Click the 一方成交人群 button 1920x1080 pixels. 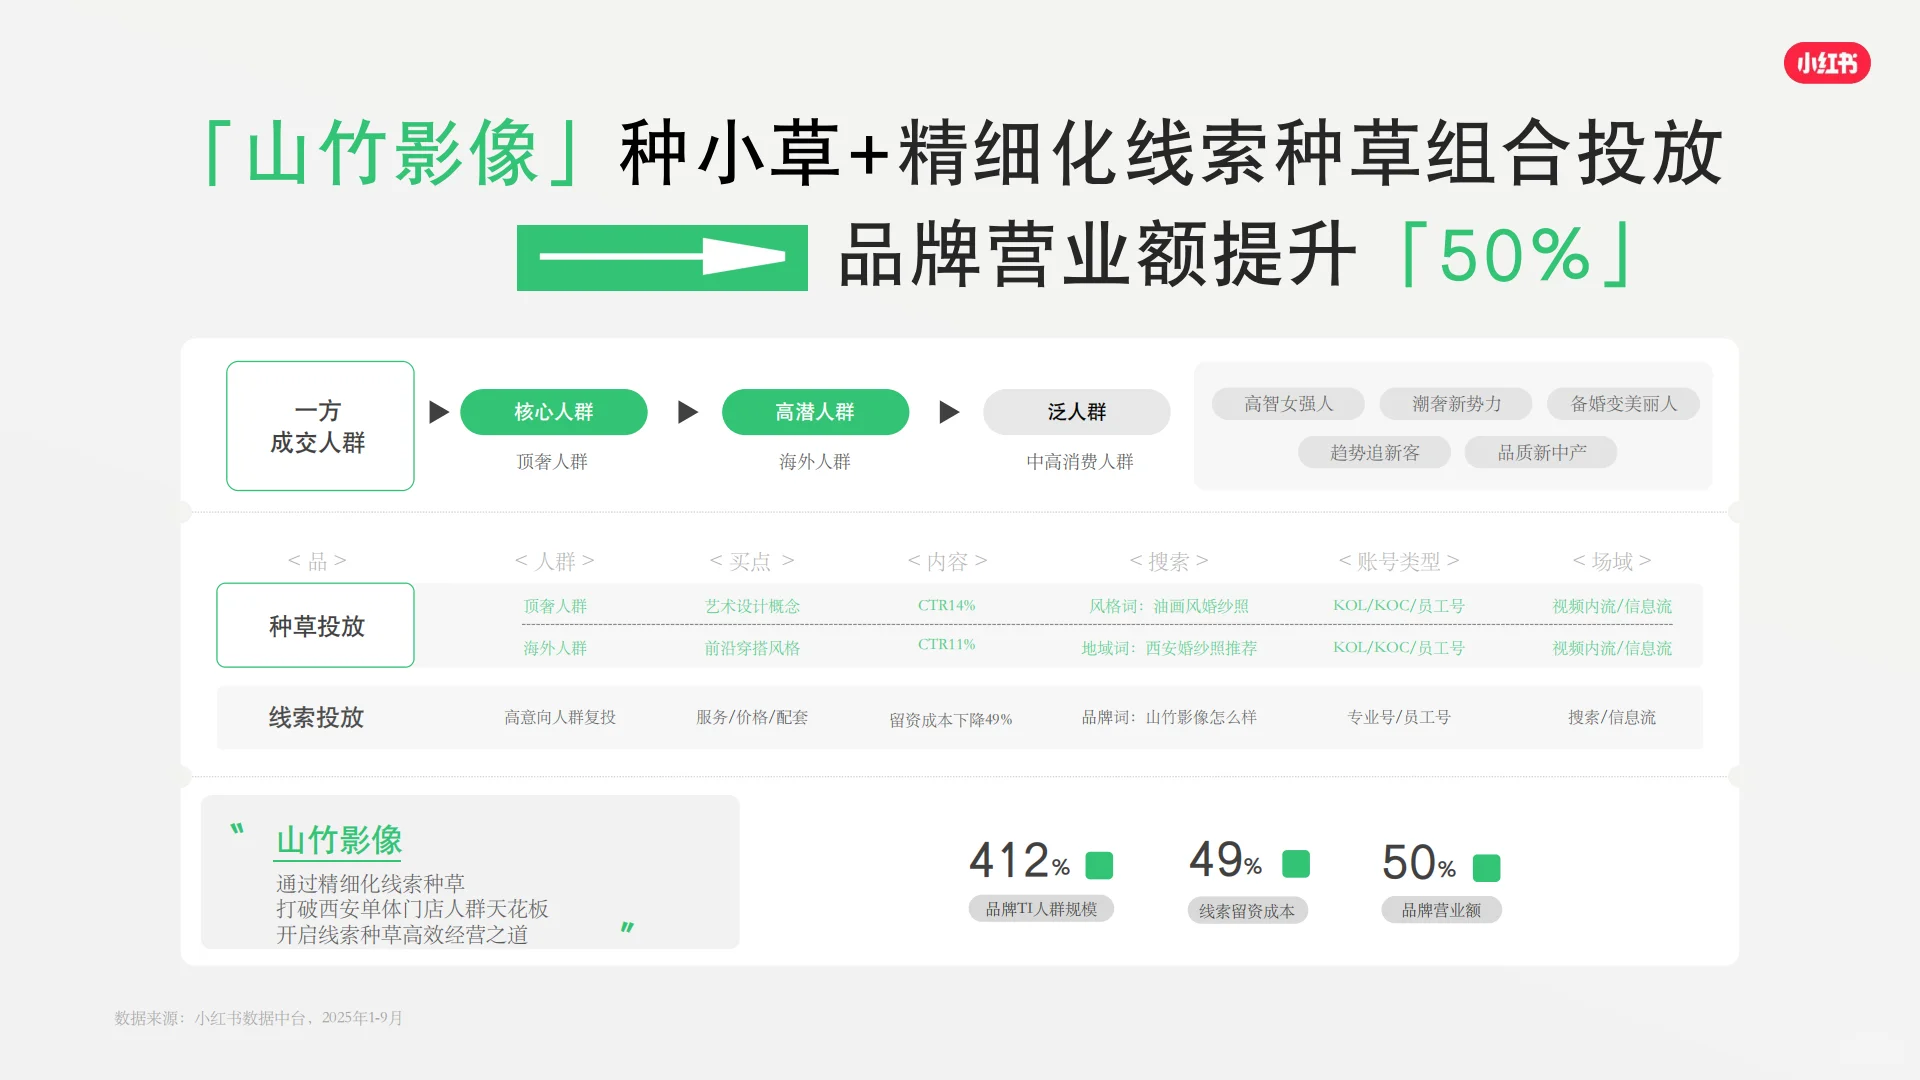320,425
